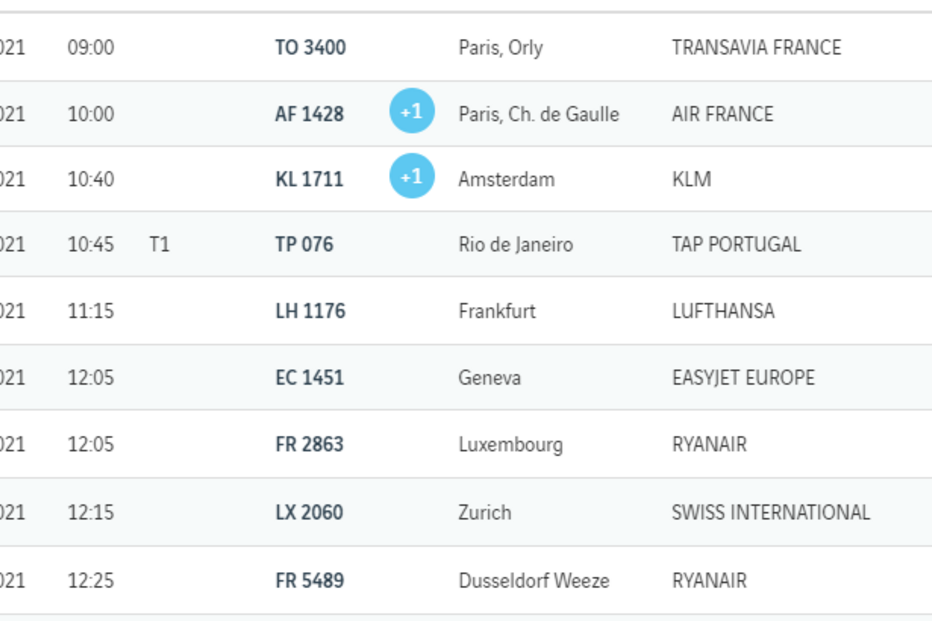The image size is (932, 621).
Task: Click flight TP 076
Action: pyautogui.click(x=304, y=244)
